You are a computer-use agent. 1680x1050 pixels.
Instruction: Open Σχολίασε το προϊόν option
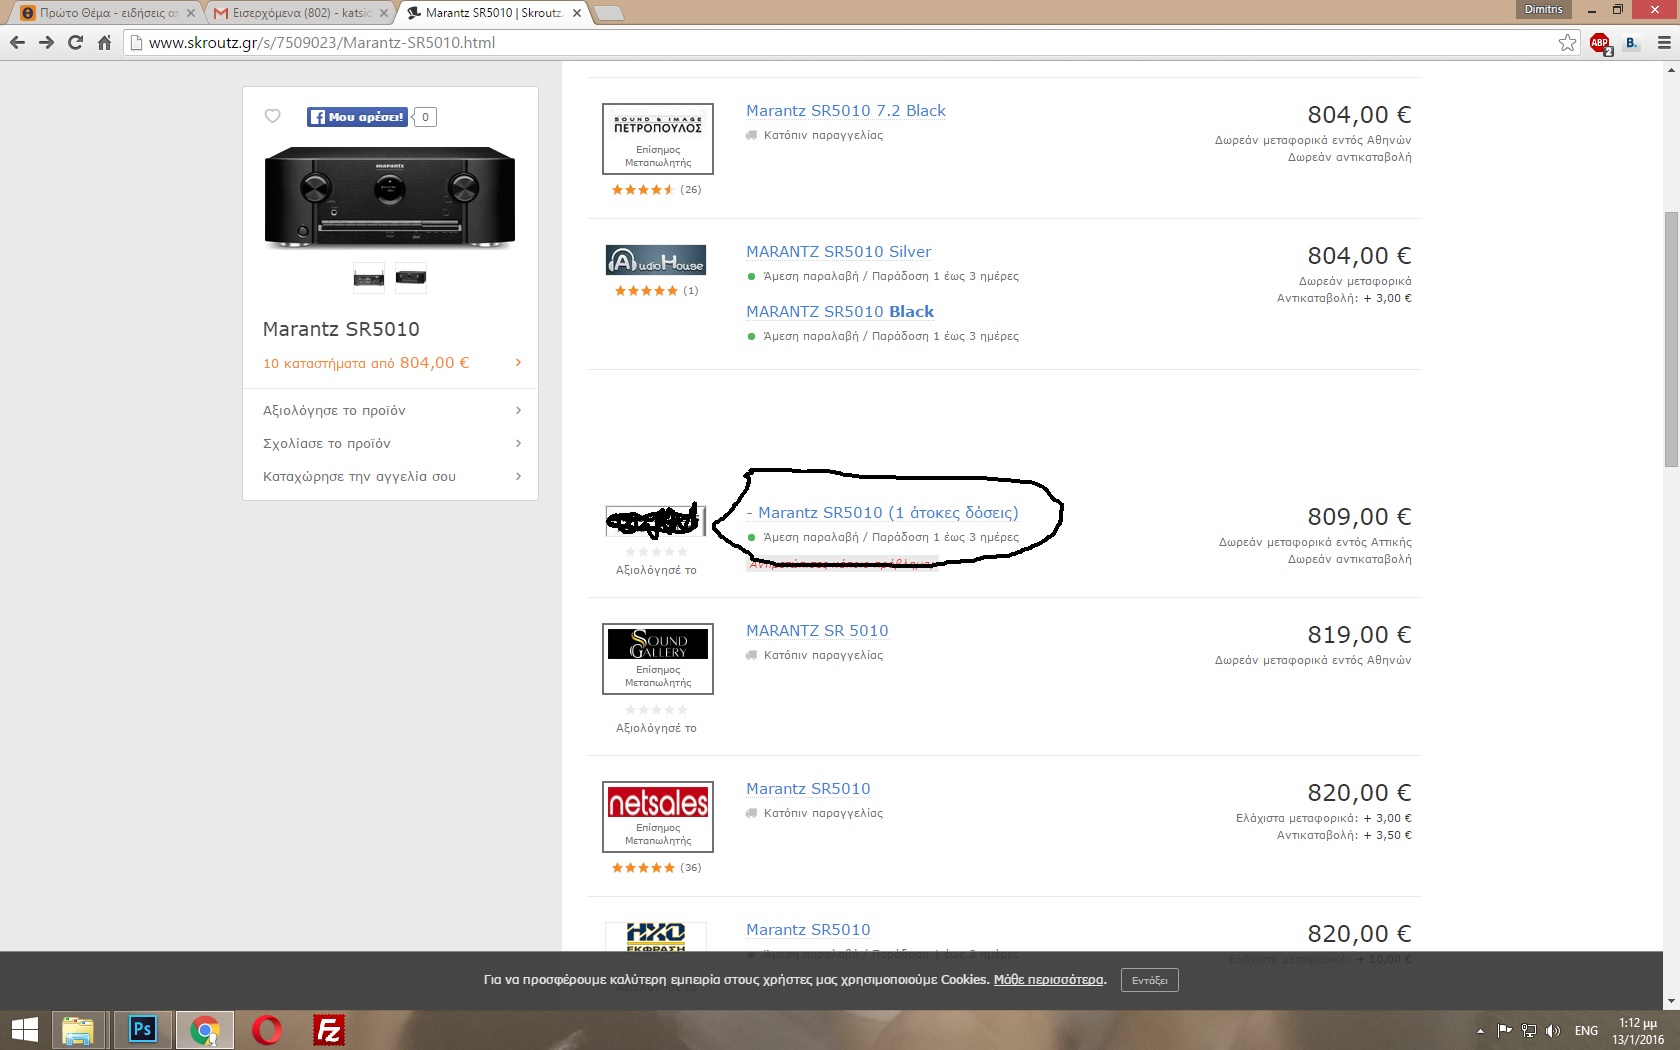[x=391, y=443]
